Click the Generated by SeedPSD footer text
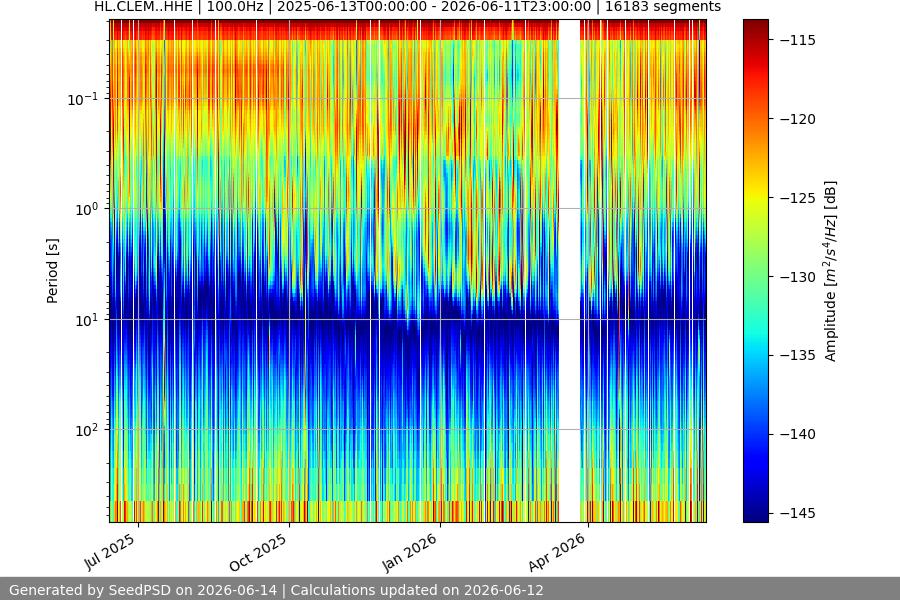Viewport: 900px width, 600px height. coord(276,590)
